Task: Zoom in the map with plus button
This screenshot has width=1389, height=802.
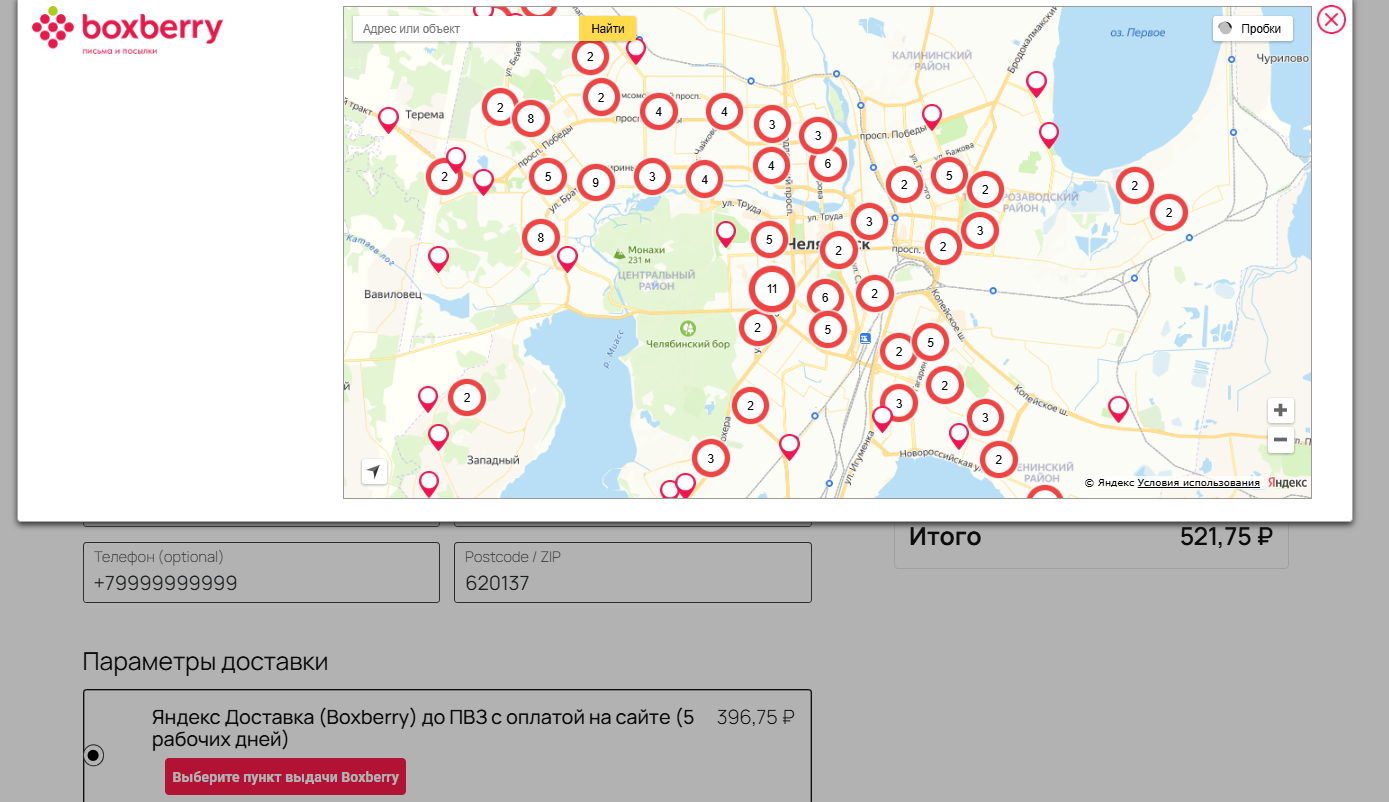Action: click(x=1280, y=411)
